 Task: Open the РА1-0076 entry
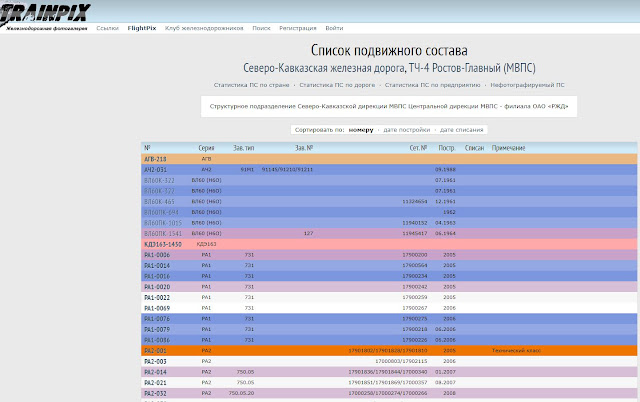(x=157, y=319)
